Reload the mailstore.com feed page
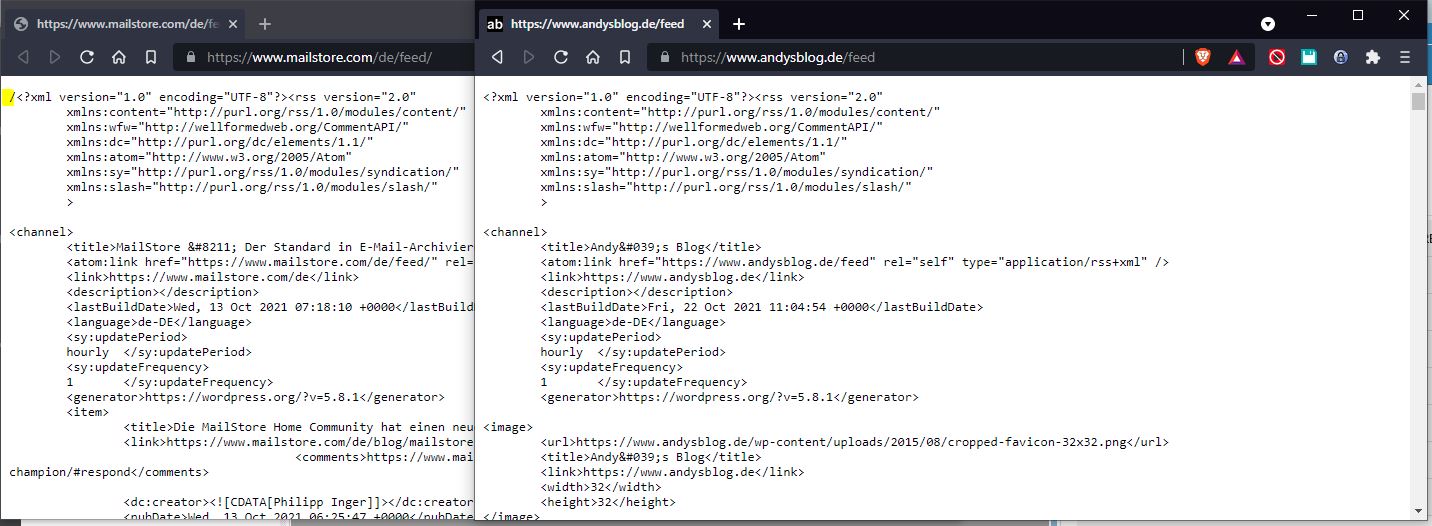Screen dimensions: 1432x526 [x=87, y=57]
